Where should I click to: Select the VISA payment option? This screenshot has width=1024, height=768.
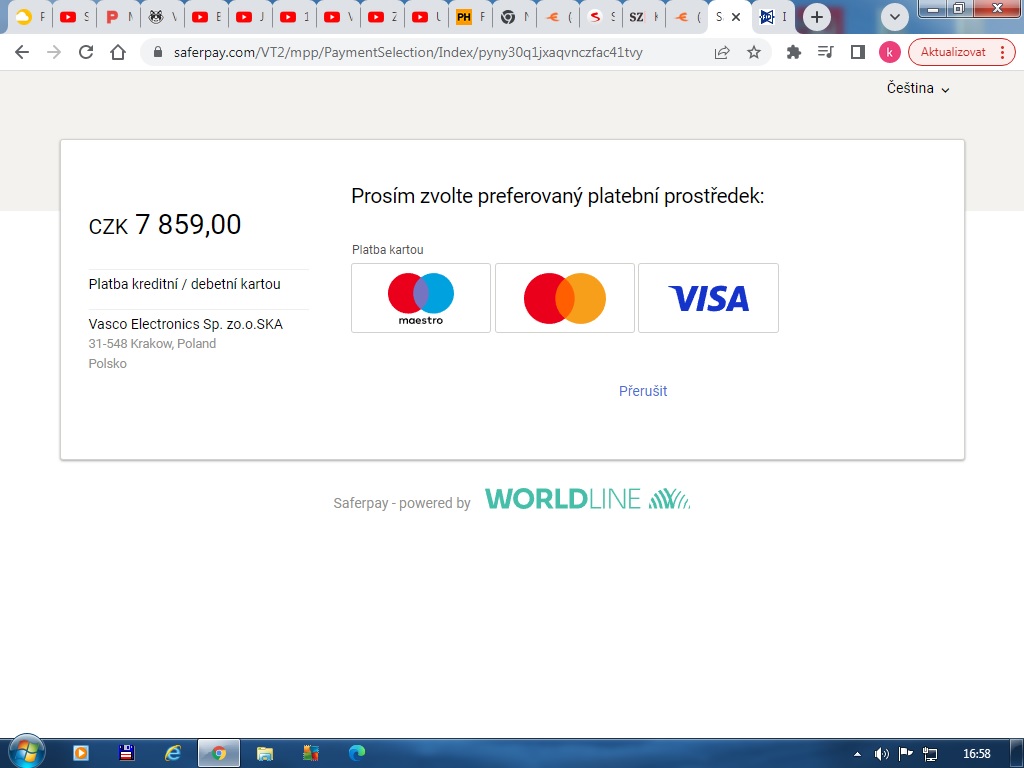pos(708,298)
